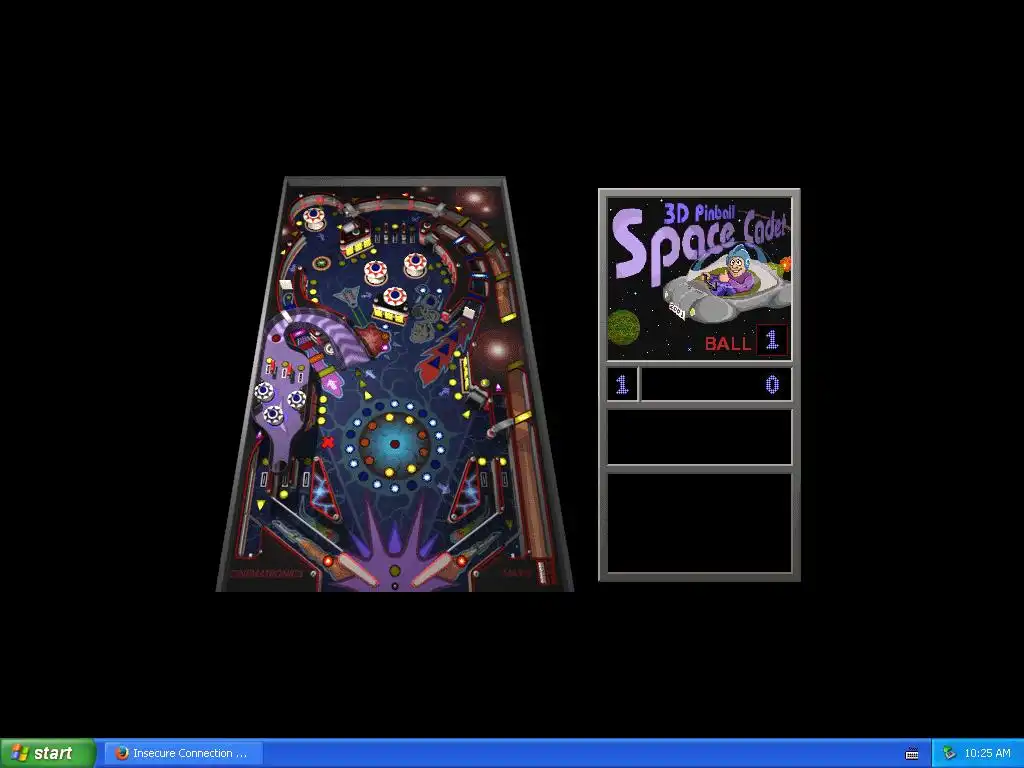Click the BALL label in the info panel
The width and height of the screenshot is (1024, 768).
pos(728,344)
